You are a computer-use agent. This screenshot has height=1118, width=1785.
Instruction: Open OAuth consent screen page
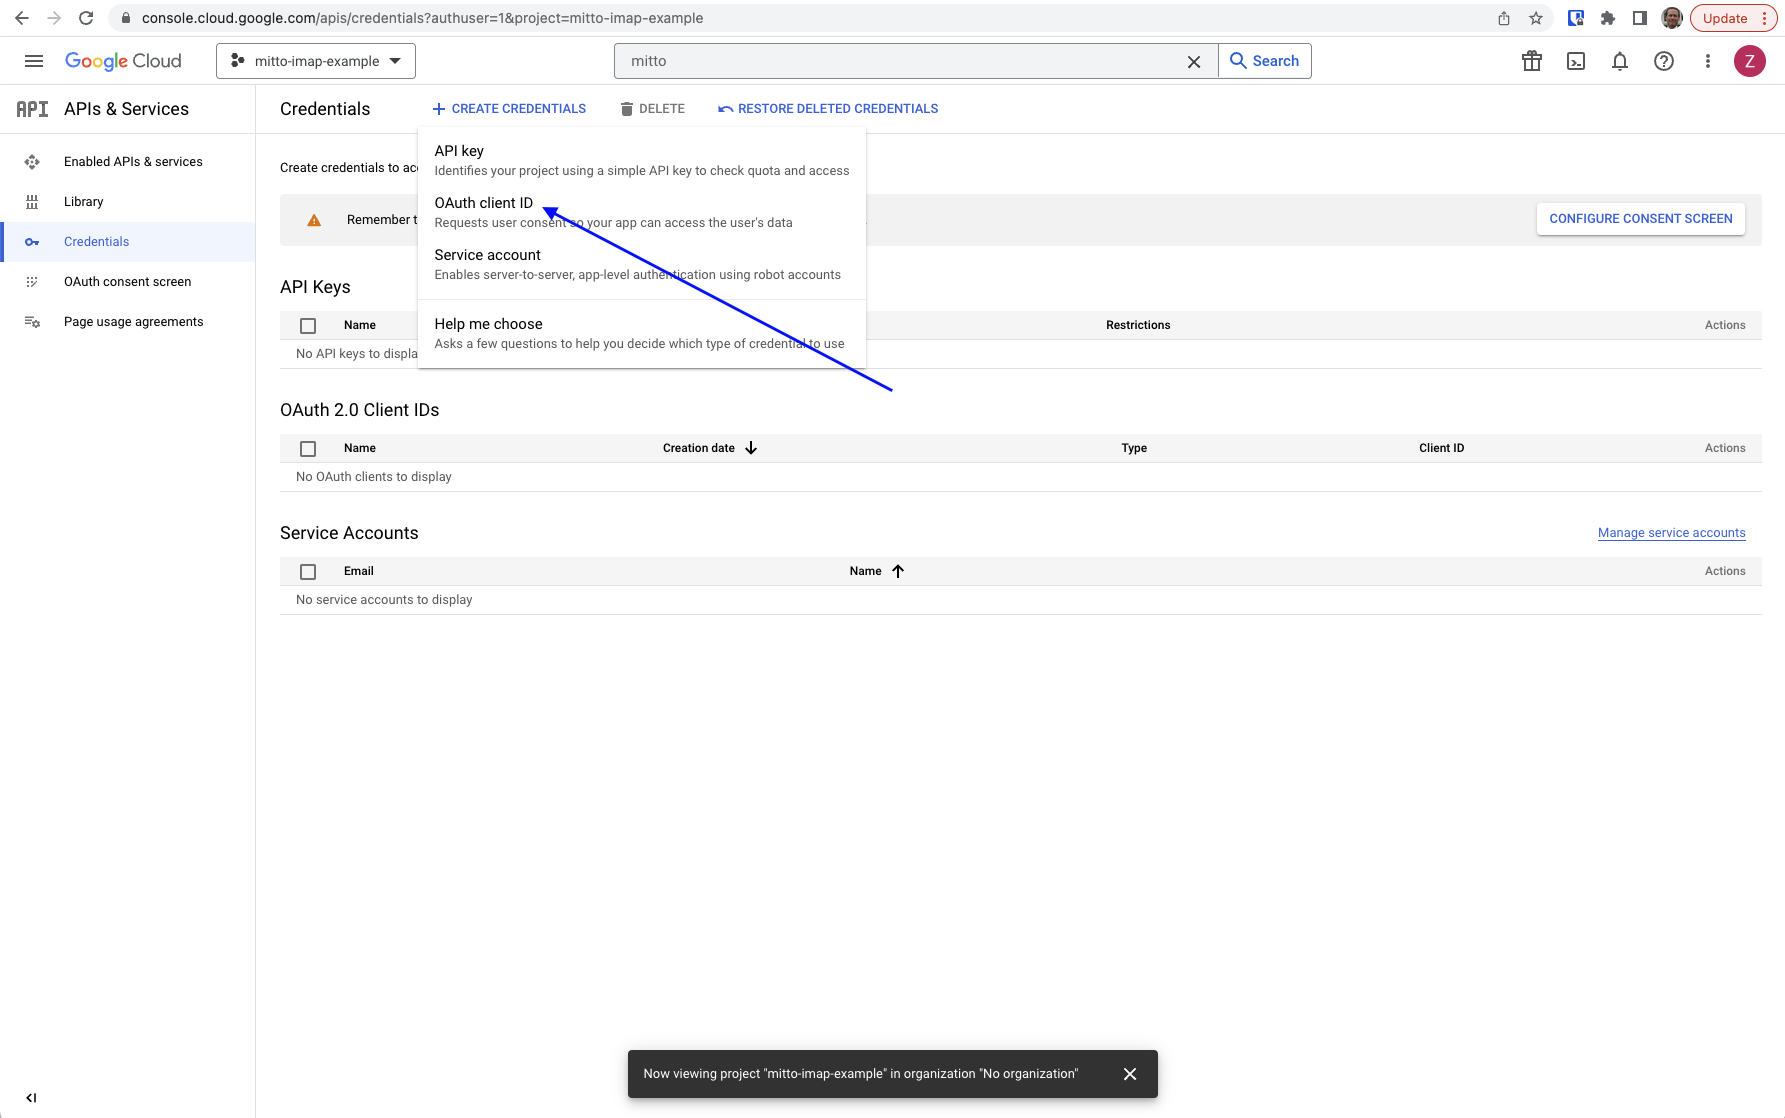click(127, 282)
